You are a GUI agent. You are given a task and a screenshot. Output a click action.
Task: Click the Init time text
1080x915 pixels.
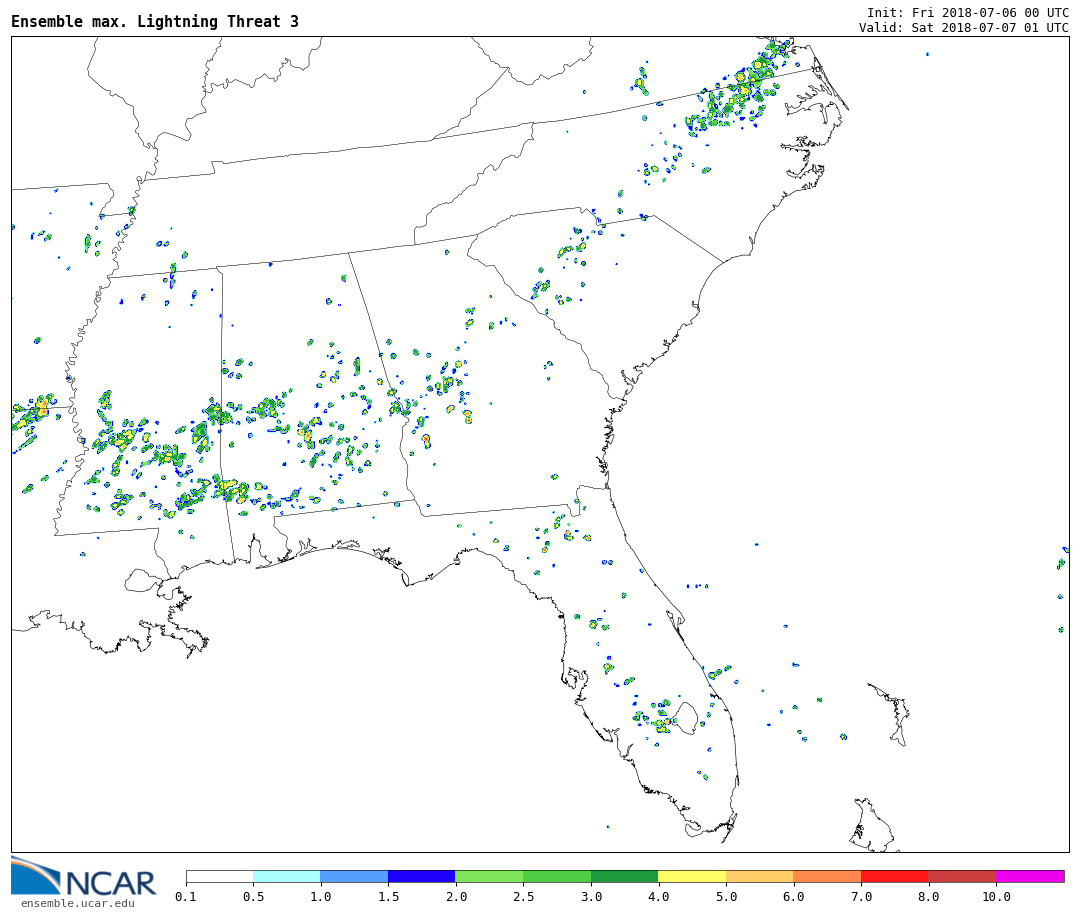tap(967, 13)
